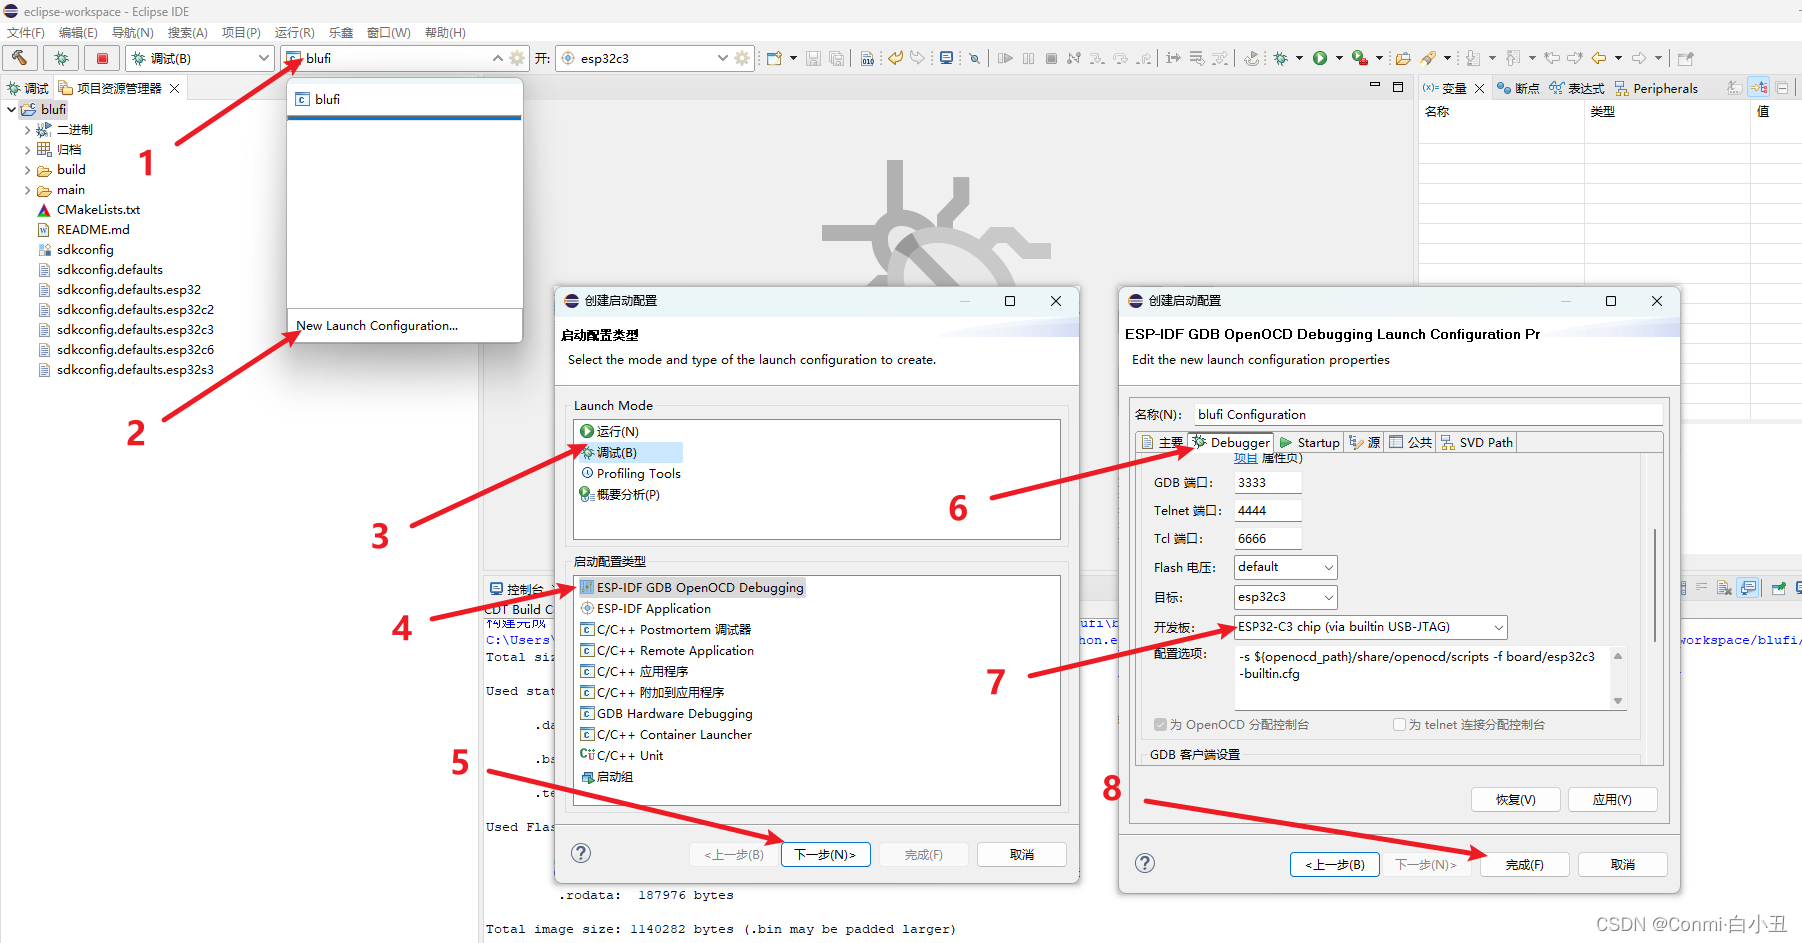Click the Disconnect debug toolbar icon
This screenshot has width=1802, height=943.
coord(1074,58)
